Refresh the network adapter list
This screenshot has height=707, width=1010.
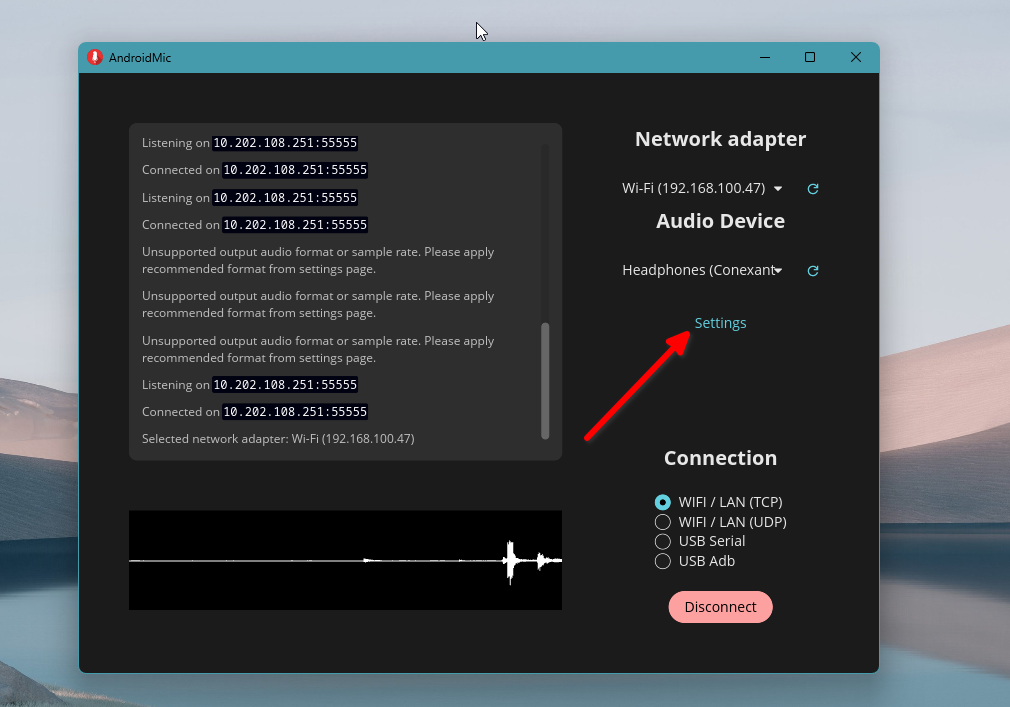[812, 189]
